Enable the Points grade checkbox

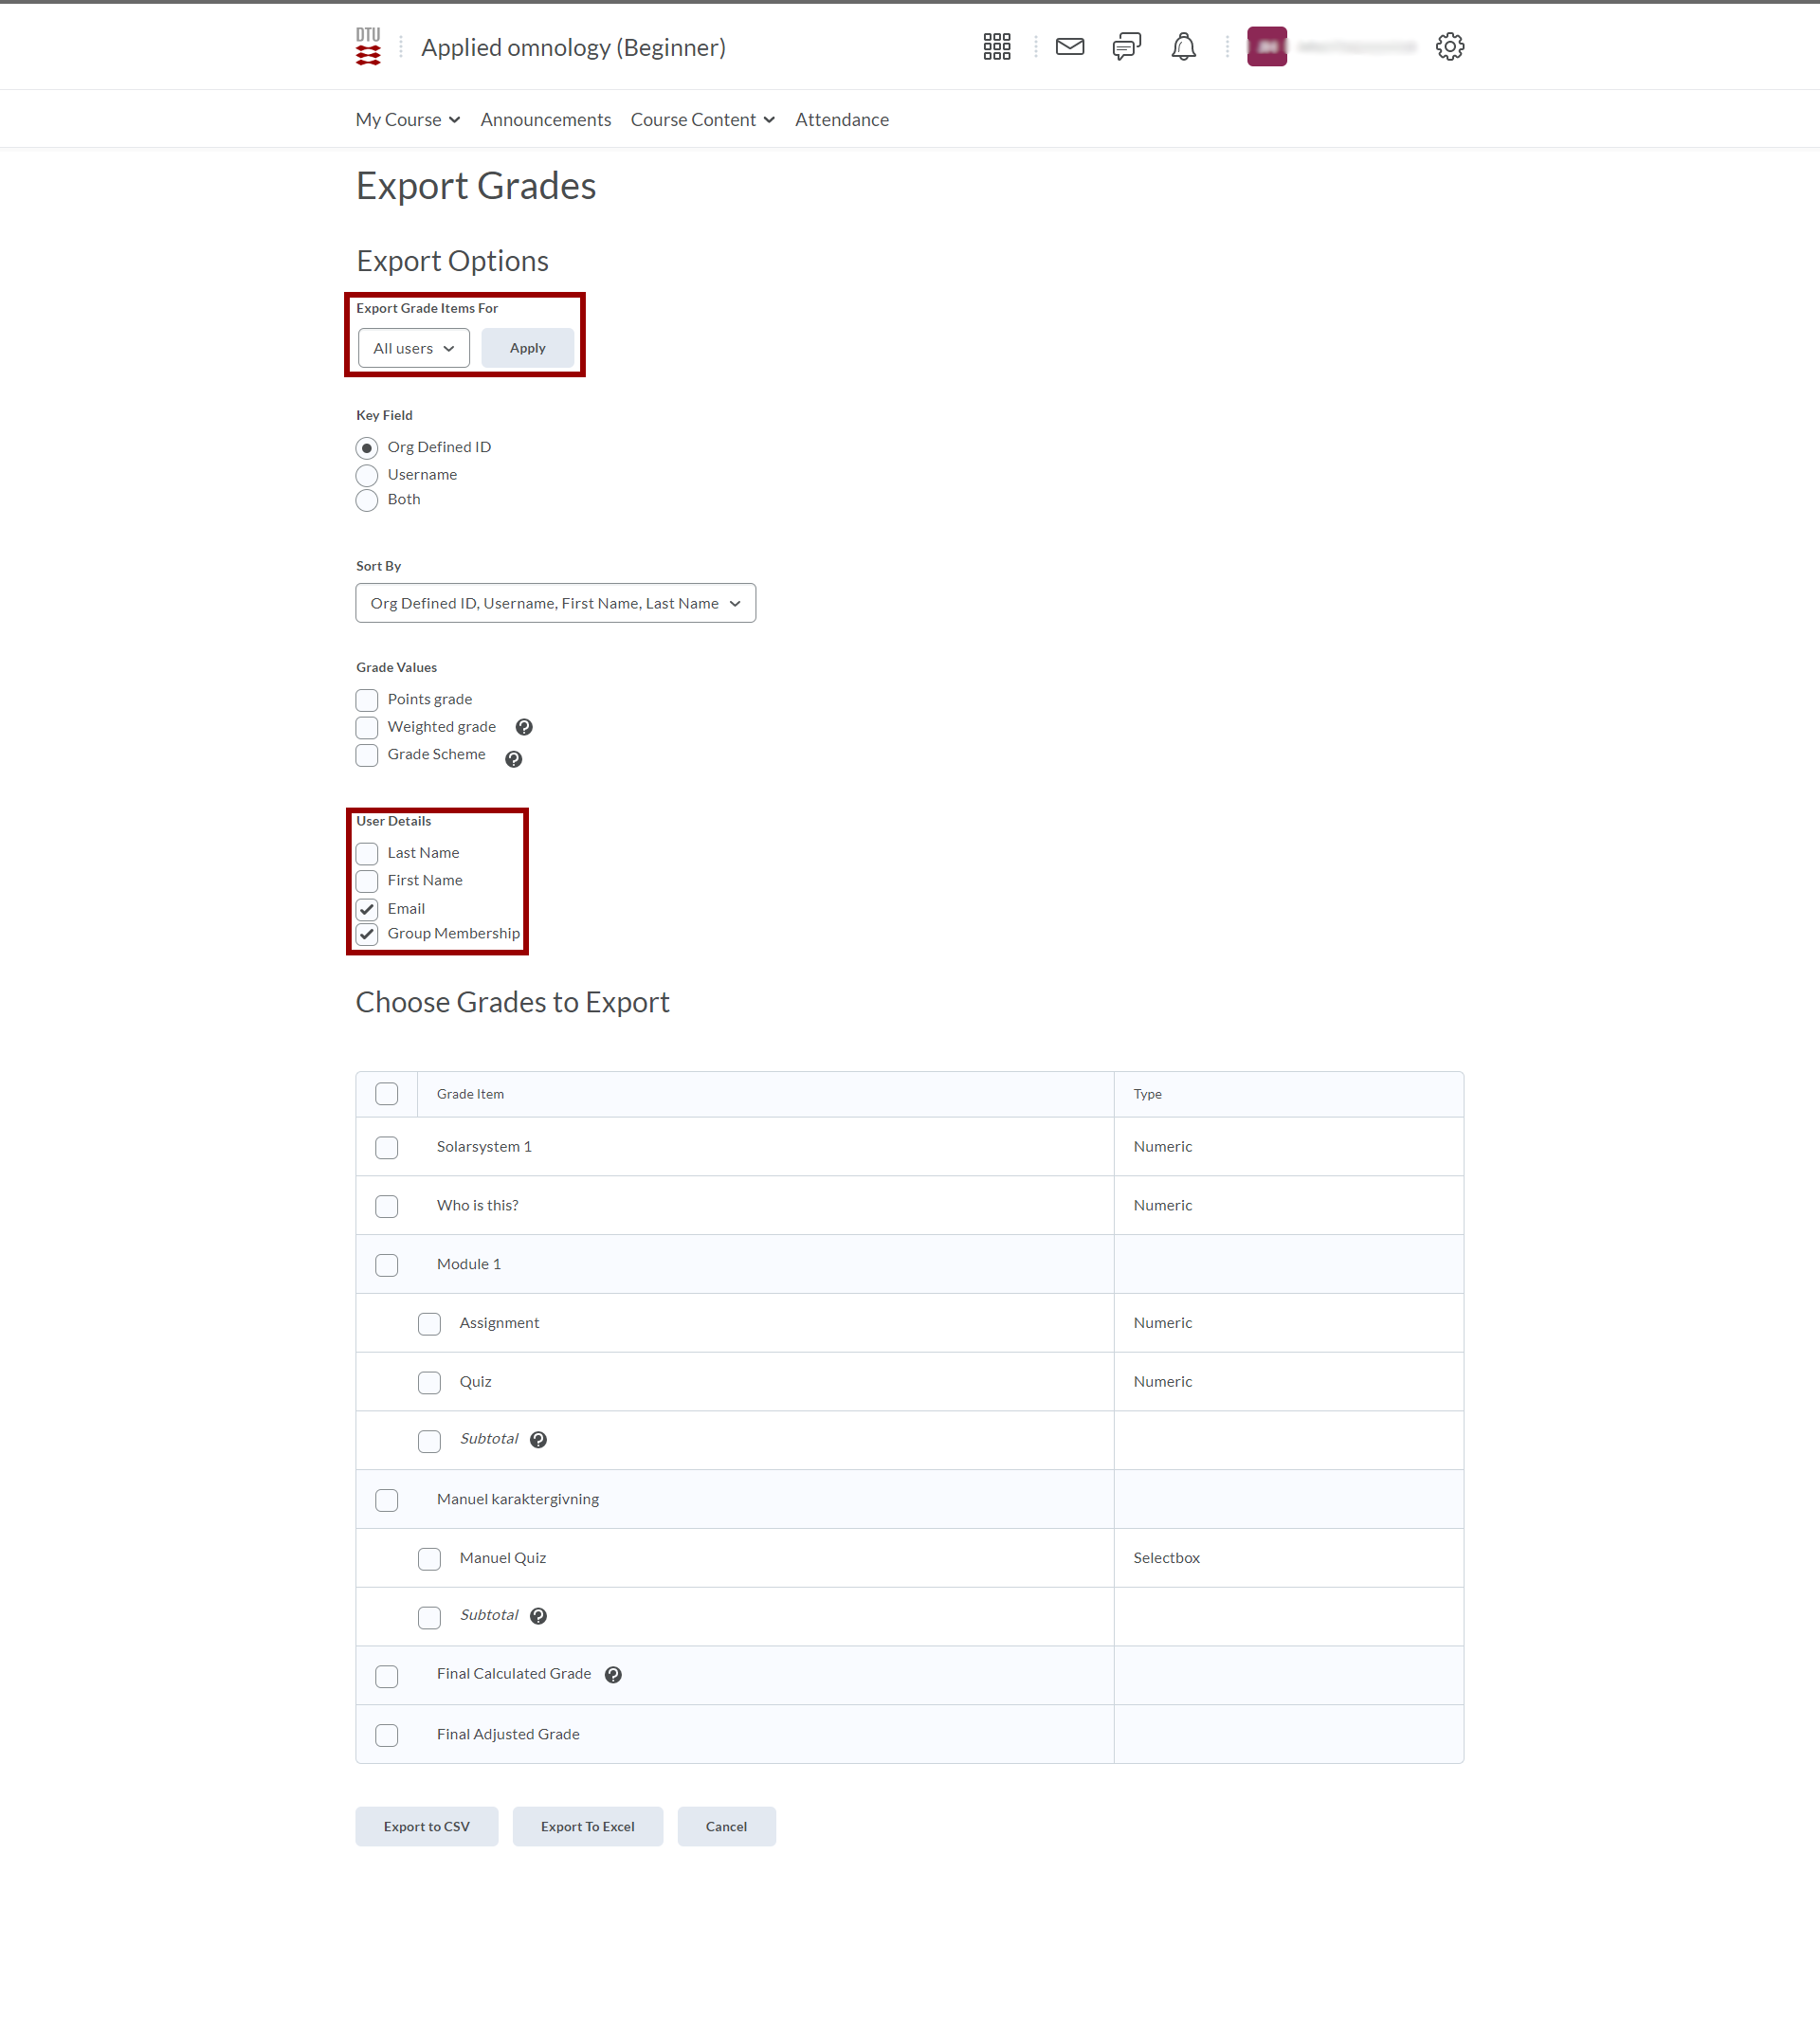[367, 700]
